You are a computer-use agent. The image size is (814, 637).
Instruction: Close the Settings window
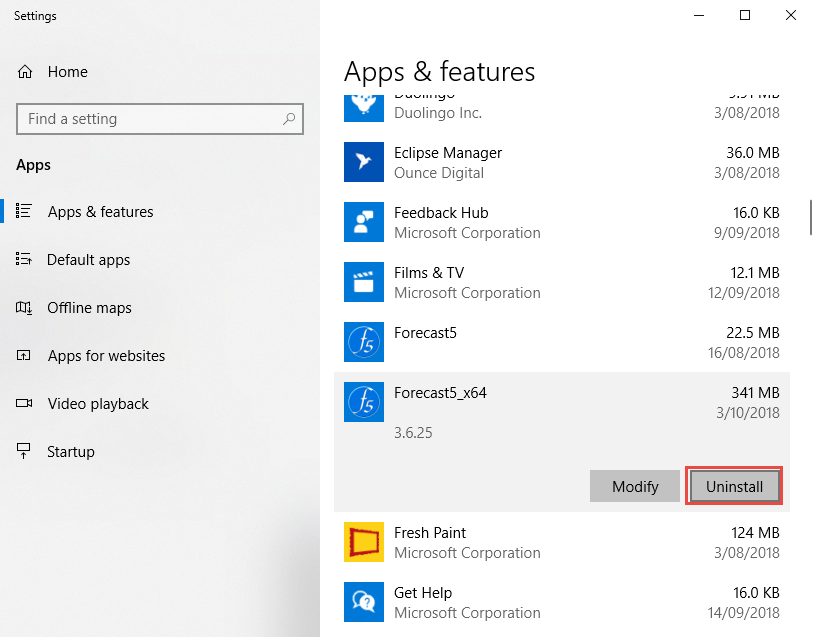[790, 15]
